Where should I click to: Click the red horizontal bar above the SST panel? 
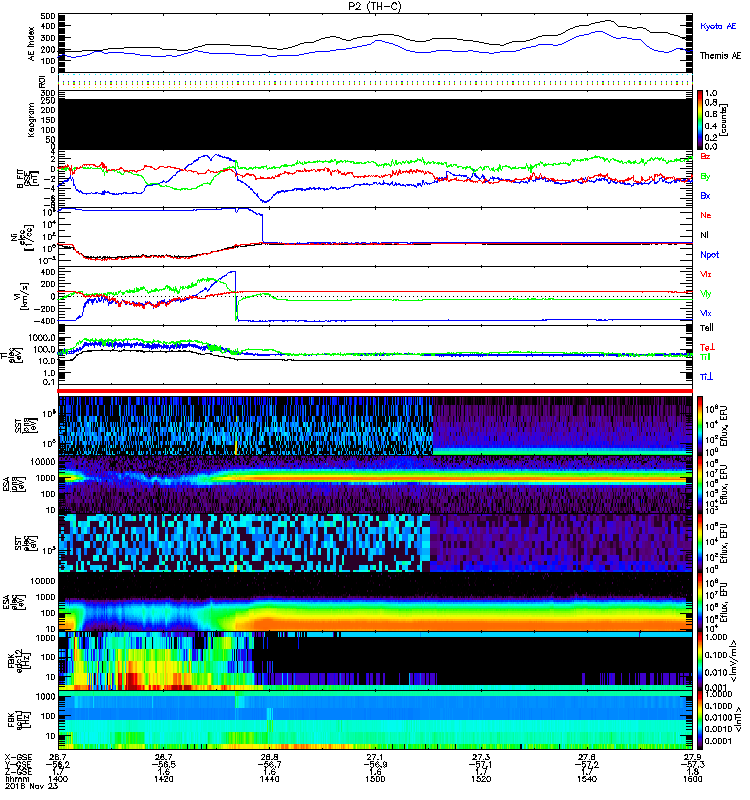coord(375,391)
